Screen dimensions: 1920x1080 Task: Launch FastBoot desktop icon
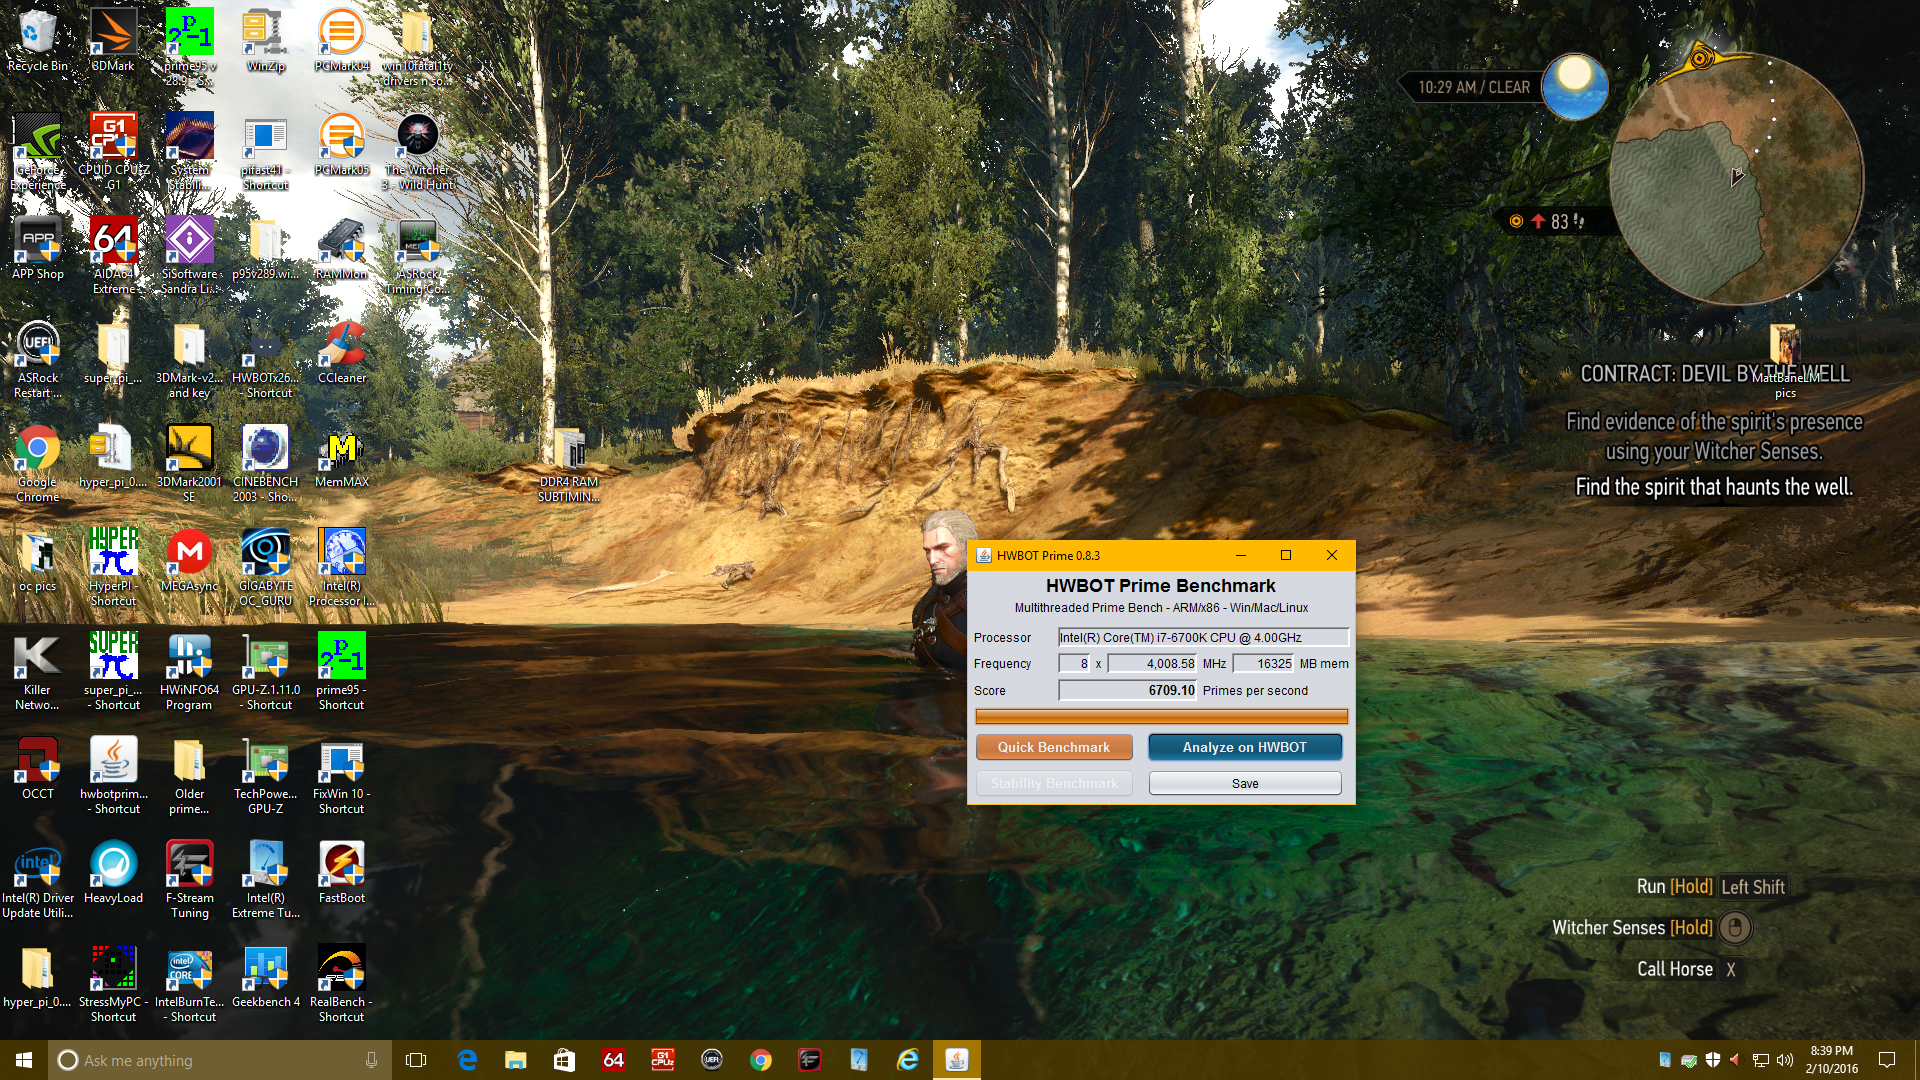(x=341, y=872)
